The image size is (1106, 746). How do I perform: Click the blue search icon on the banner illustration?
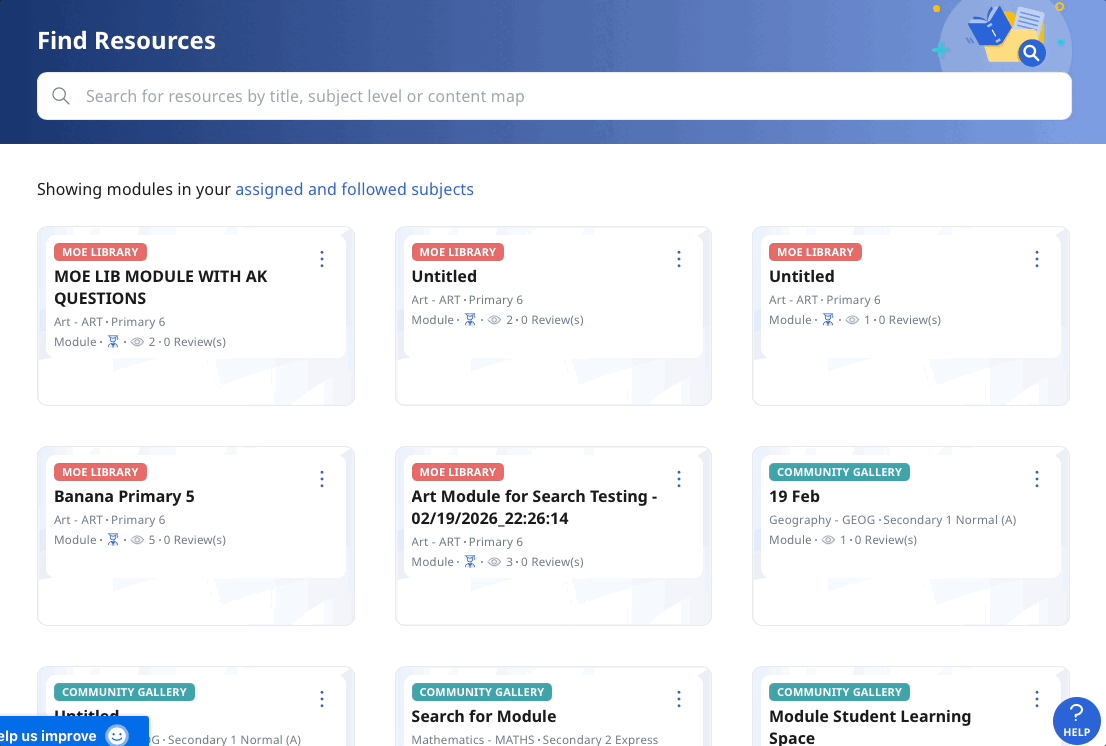coord(1032,54)
